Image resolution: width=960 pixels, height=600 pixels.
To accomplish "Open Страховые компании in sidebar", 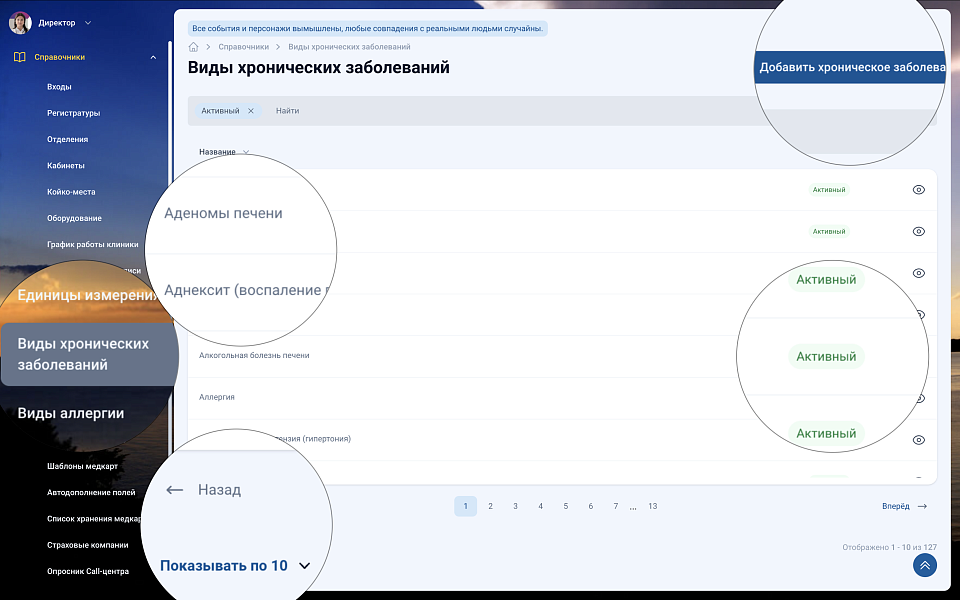I will click(87, 545).
